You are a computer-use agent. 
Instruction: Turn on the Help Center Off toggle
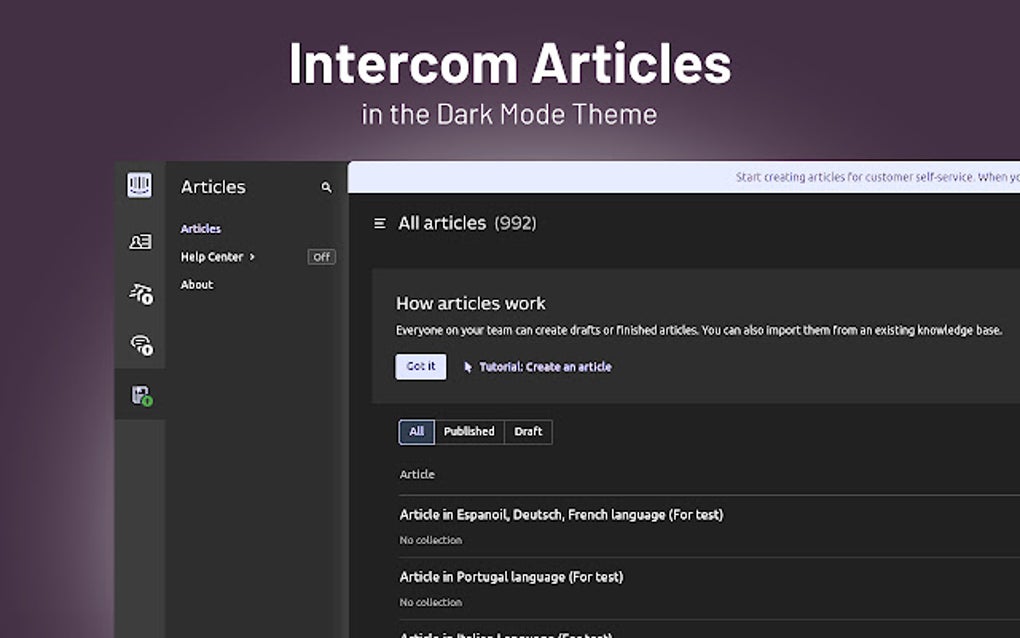coord(320,257)
